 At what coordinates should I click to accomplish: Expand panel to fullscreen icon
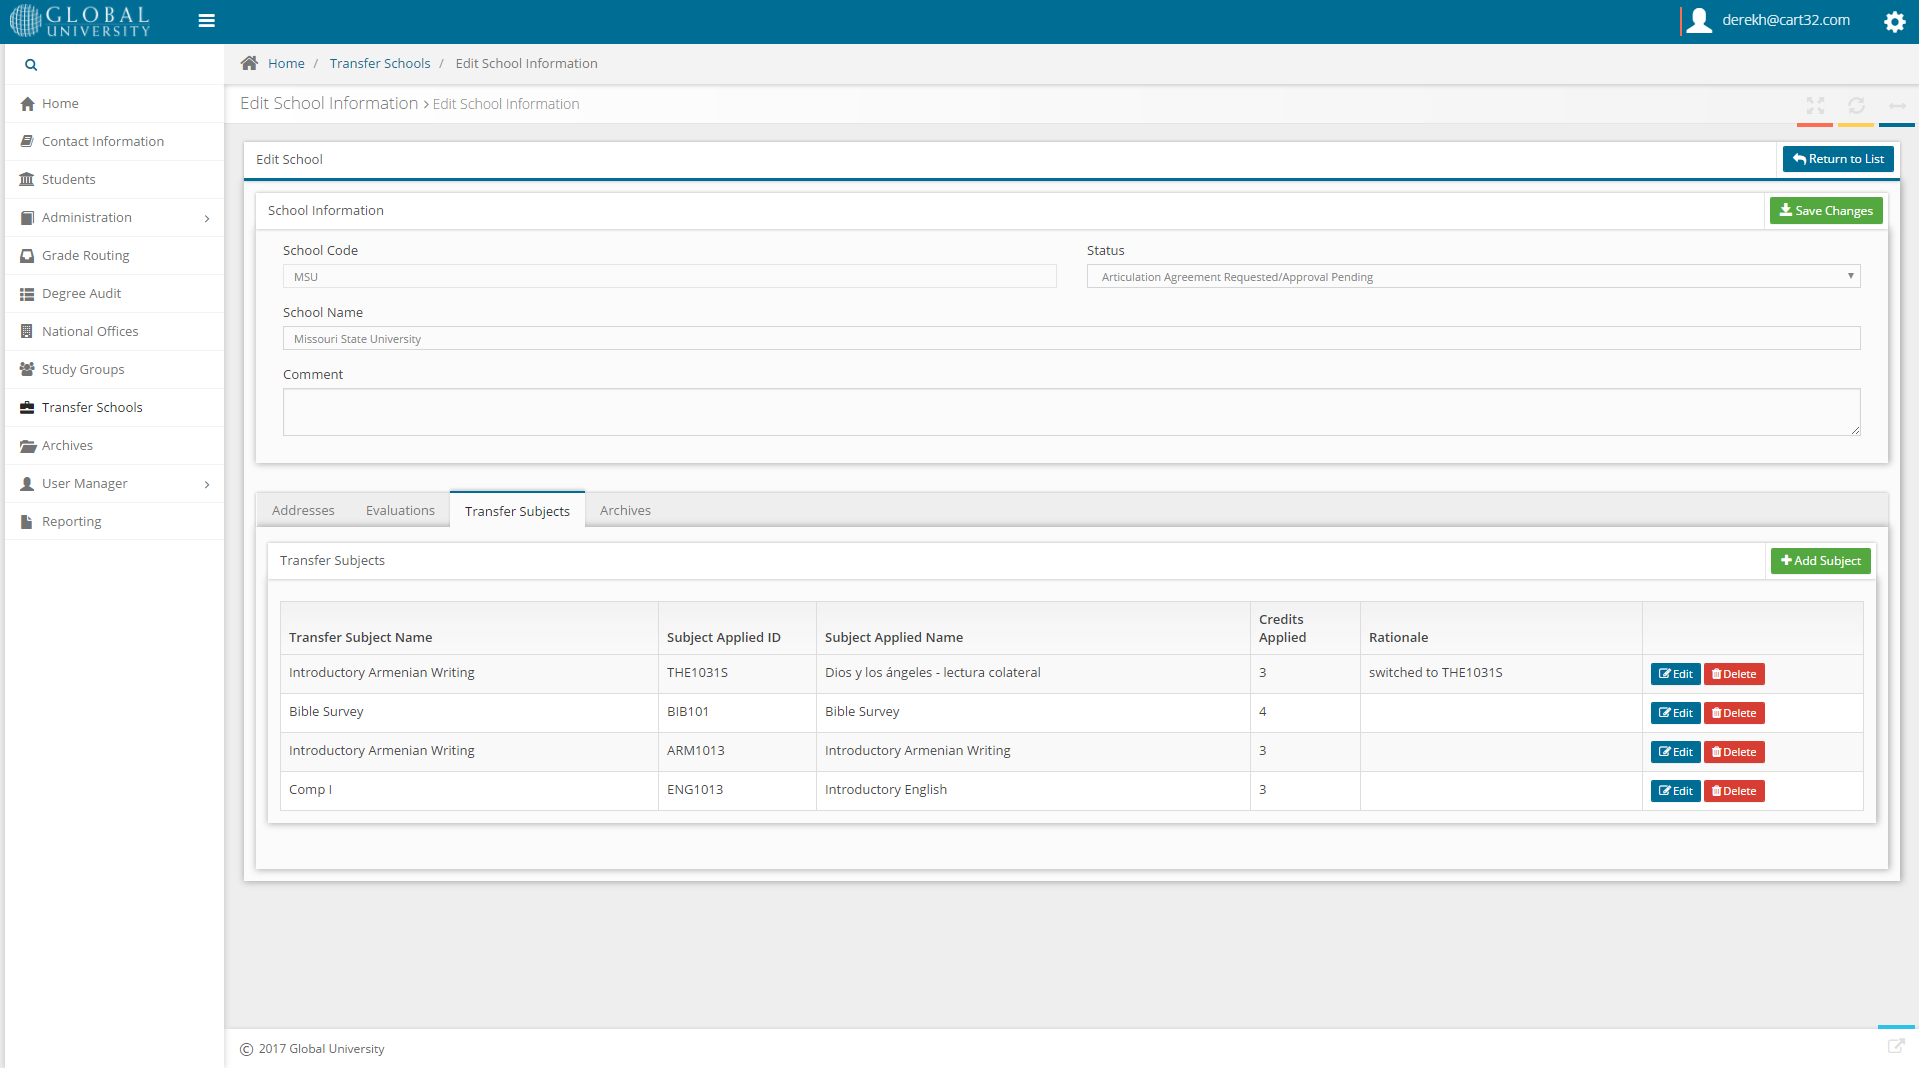tap(1815, 105)
